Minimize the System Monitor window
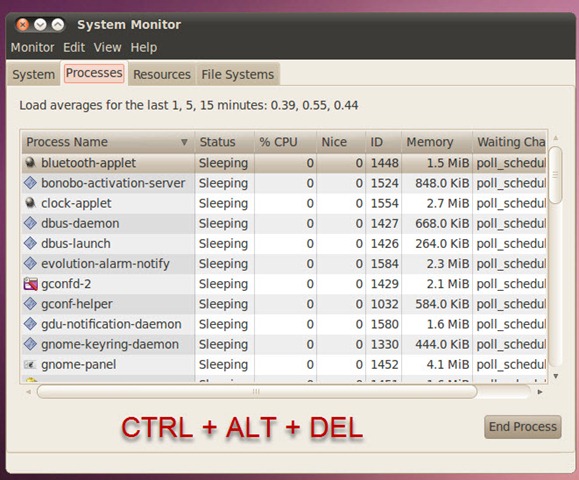Viewport: 579px width, 480px height. coord(40,25)
